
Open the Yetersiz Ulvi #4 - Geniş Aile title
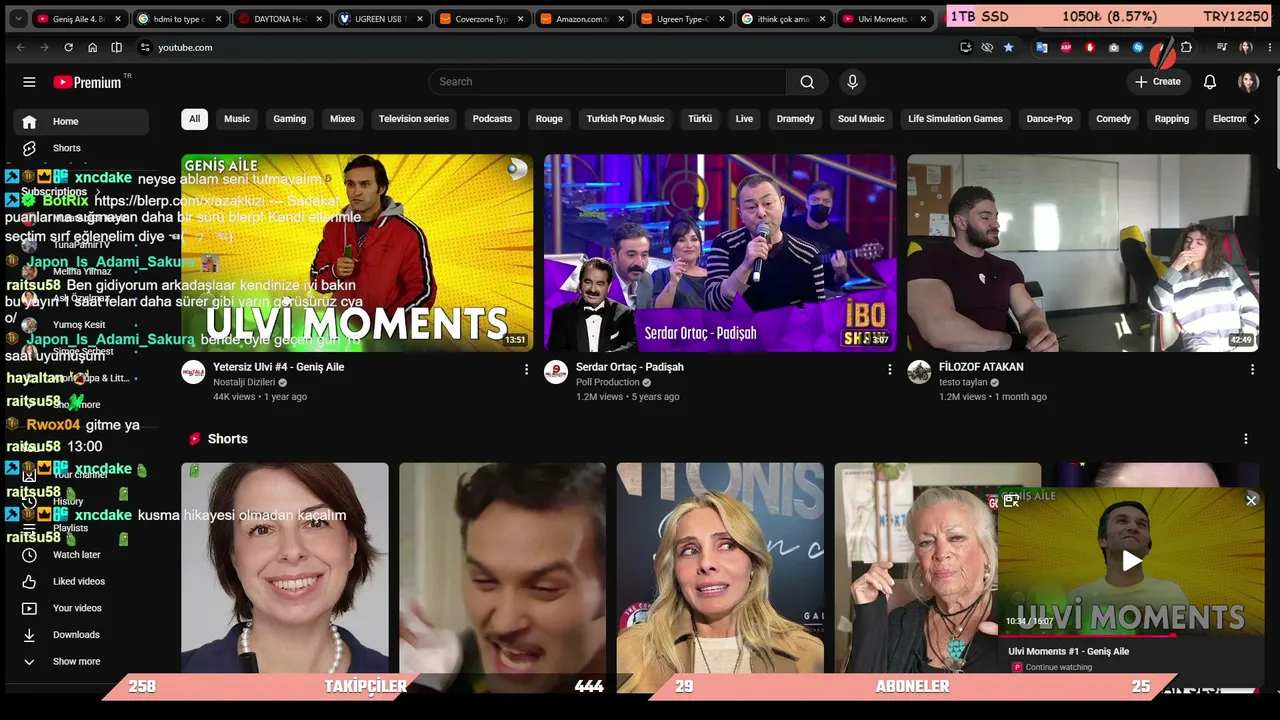[278, 367]
